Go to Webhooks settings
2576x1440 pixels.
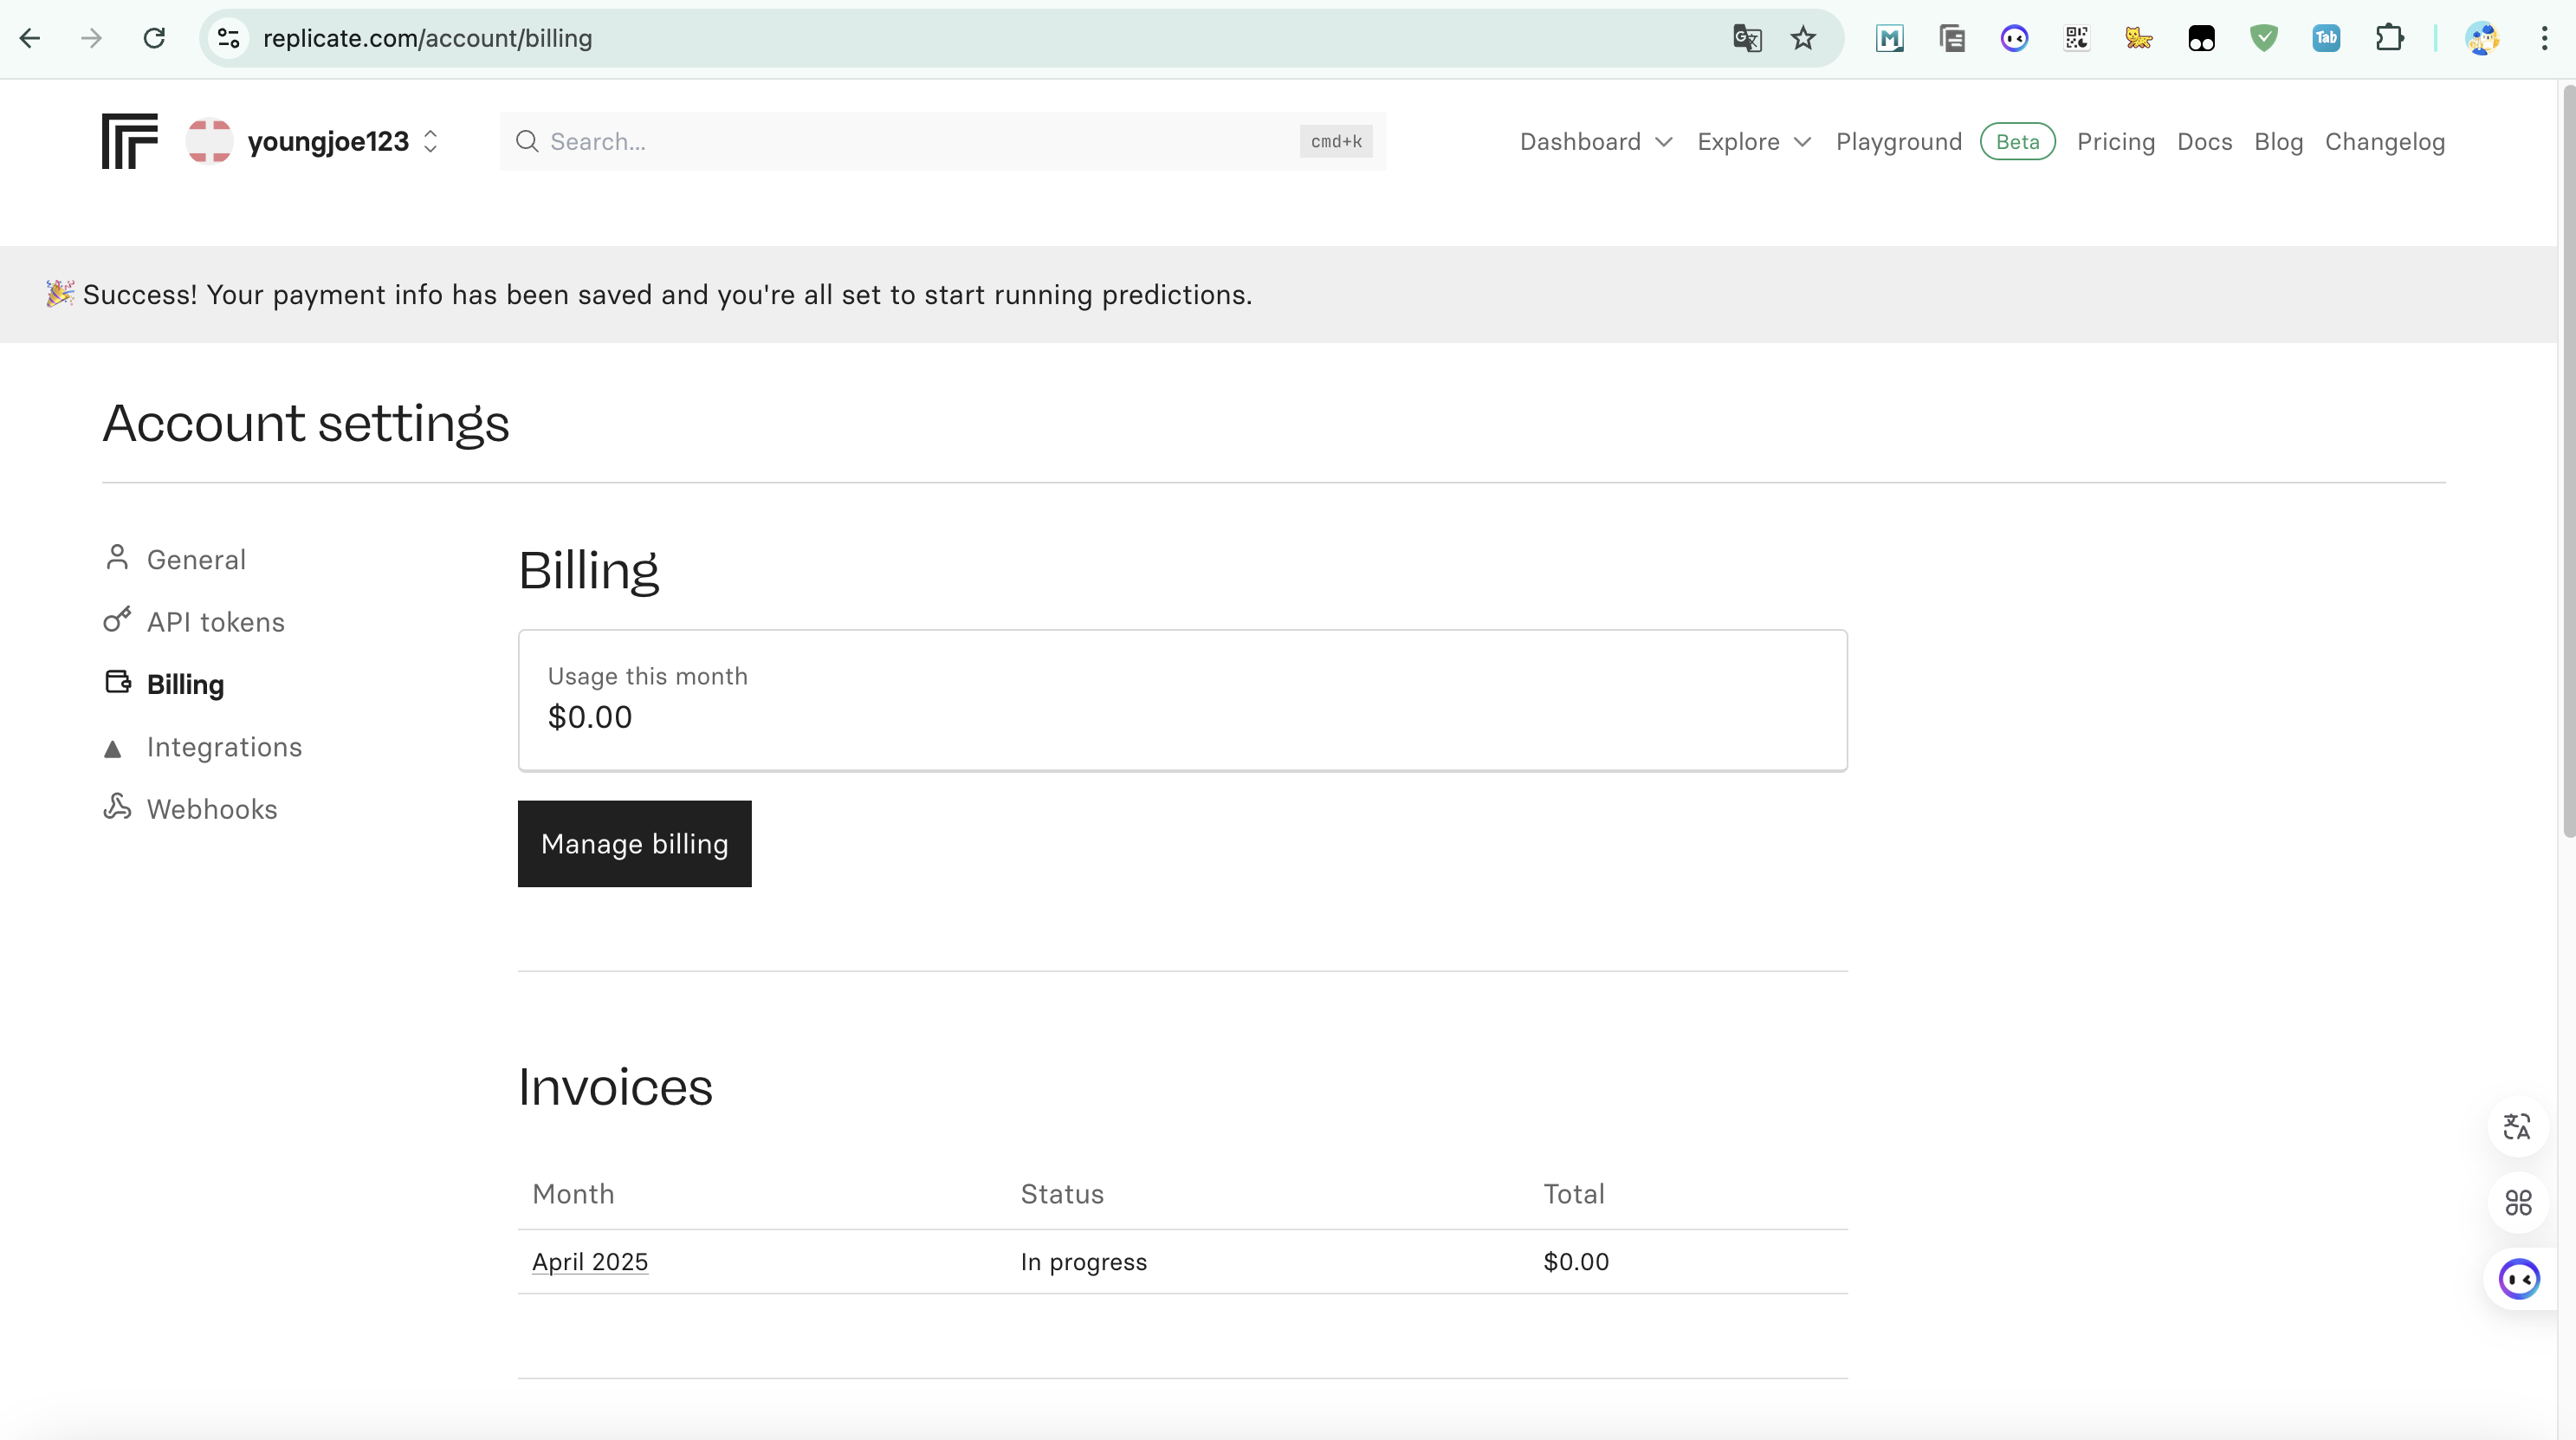pyautogui.click(x=211, y=809)
